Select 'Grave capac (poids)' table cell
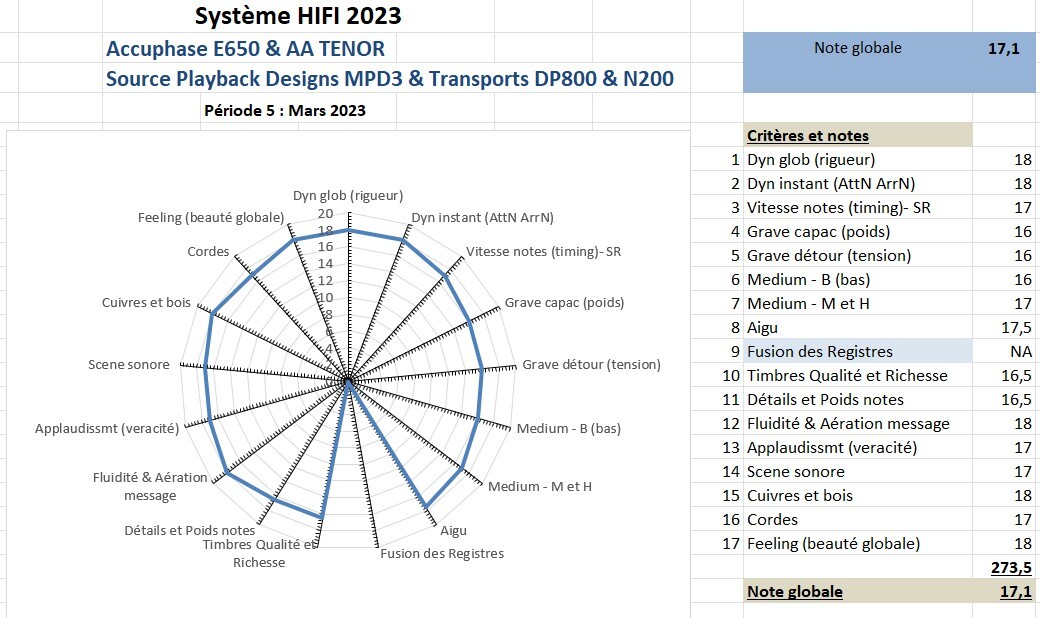1040x618 pixels. point(858,231)
